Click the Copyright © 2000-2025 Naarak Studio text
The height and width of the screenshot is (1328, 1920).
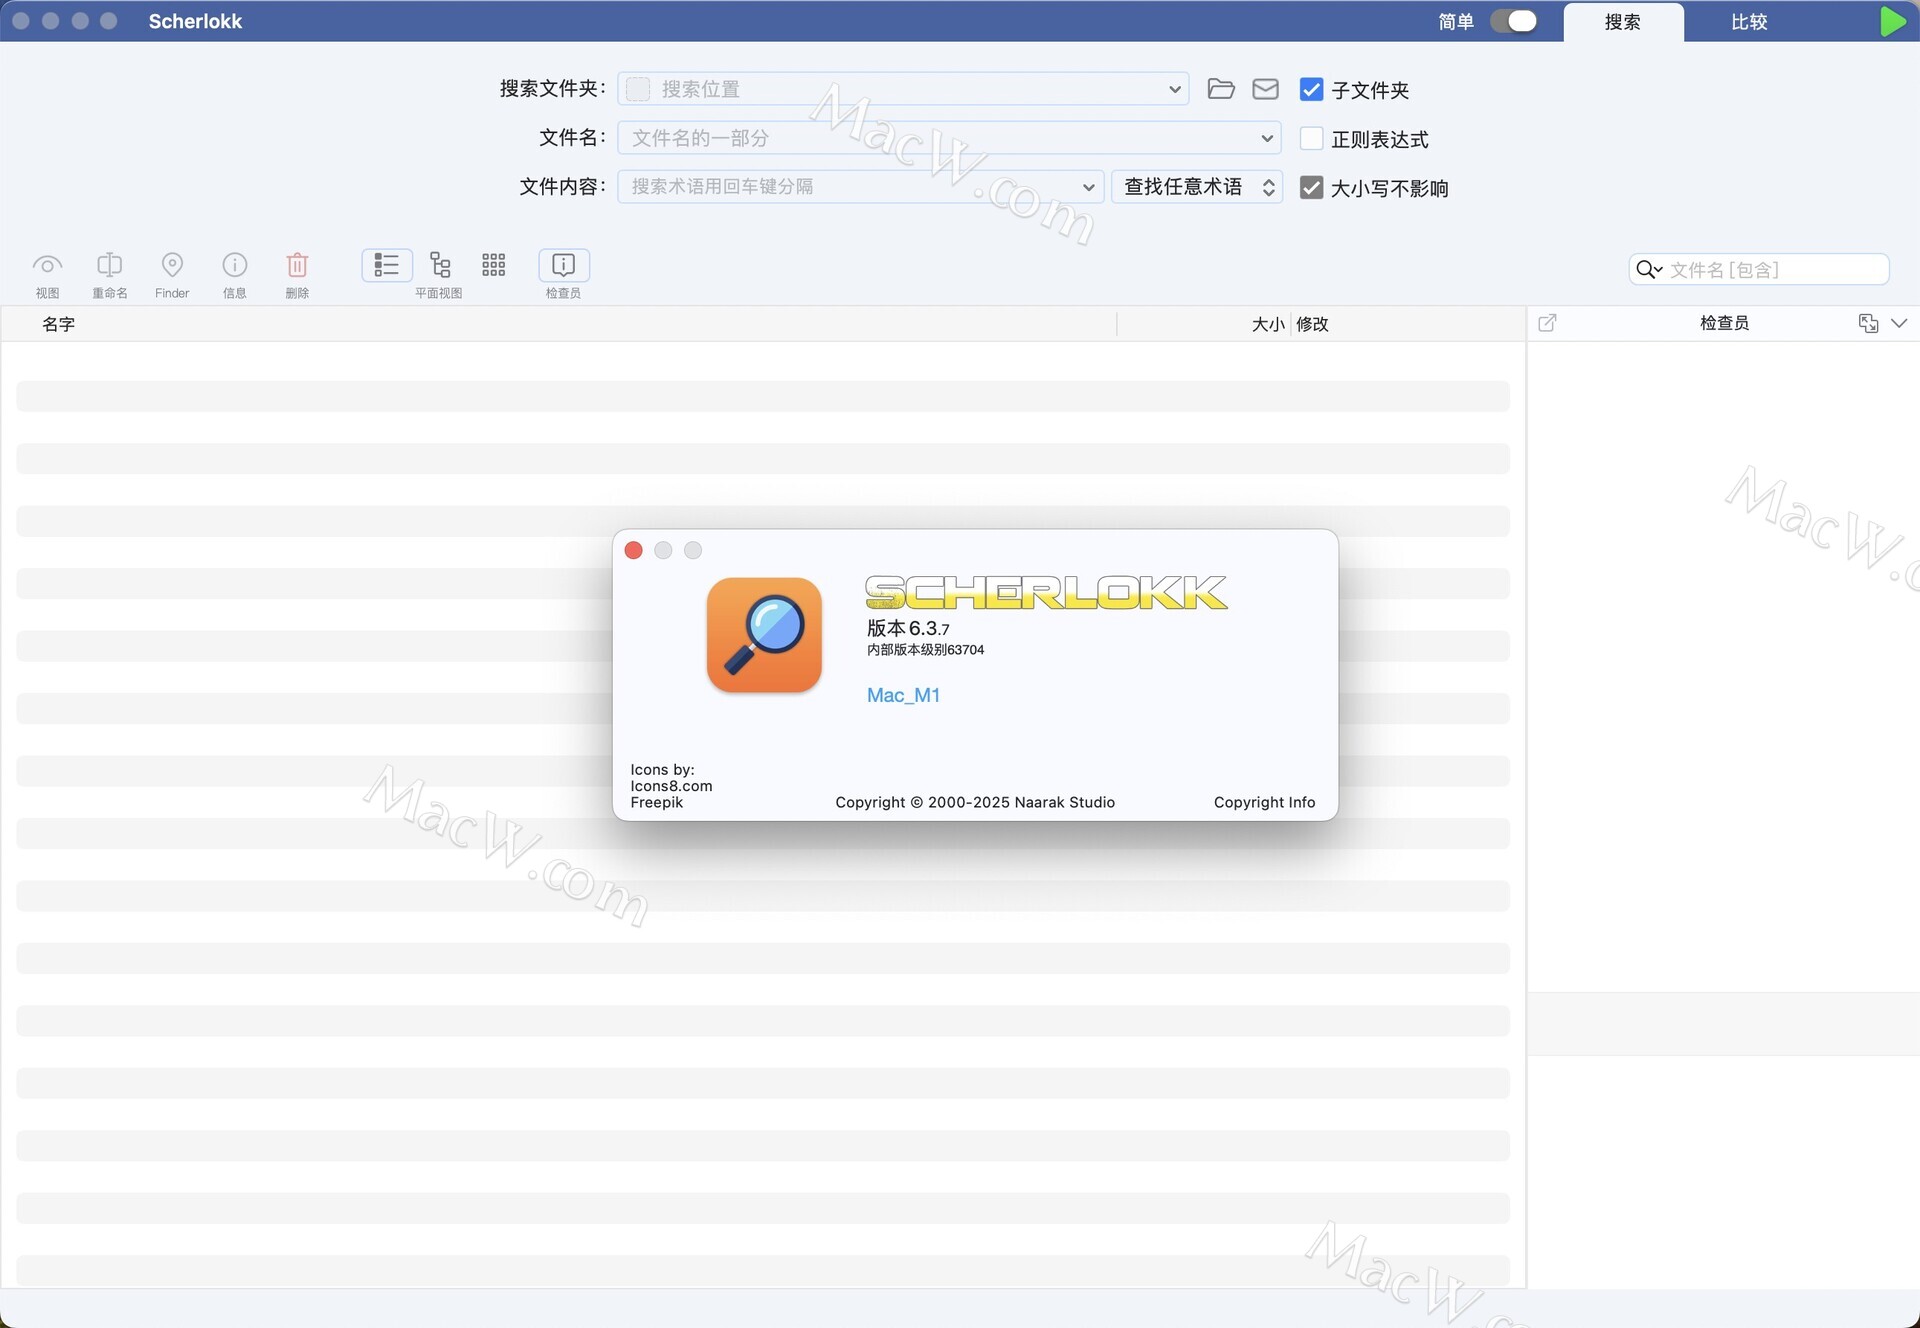(x=975, y=802)
